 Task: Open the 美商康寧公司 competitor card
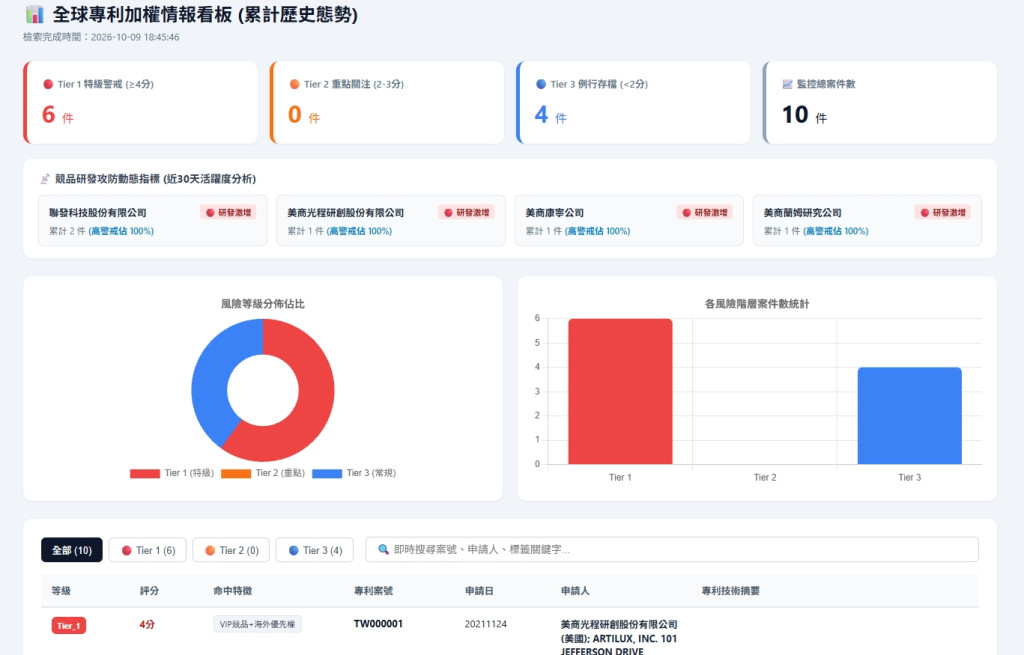coord(629,221)
